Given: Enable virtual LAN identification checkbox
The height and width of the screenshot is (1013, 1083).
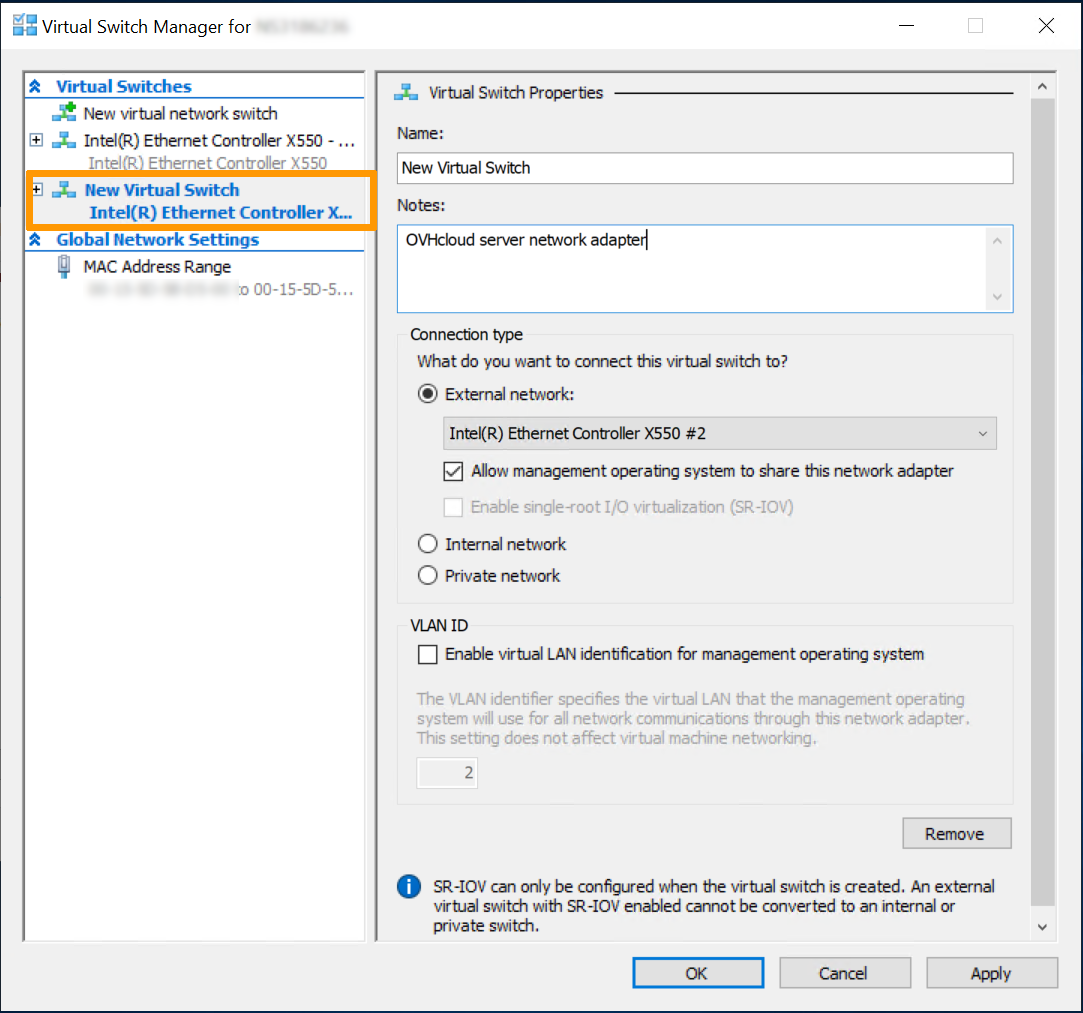Looking at the screenshot, I should pos(428,655).
